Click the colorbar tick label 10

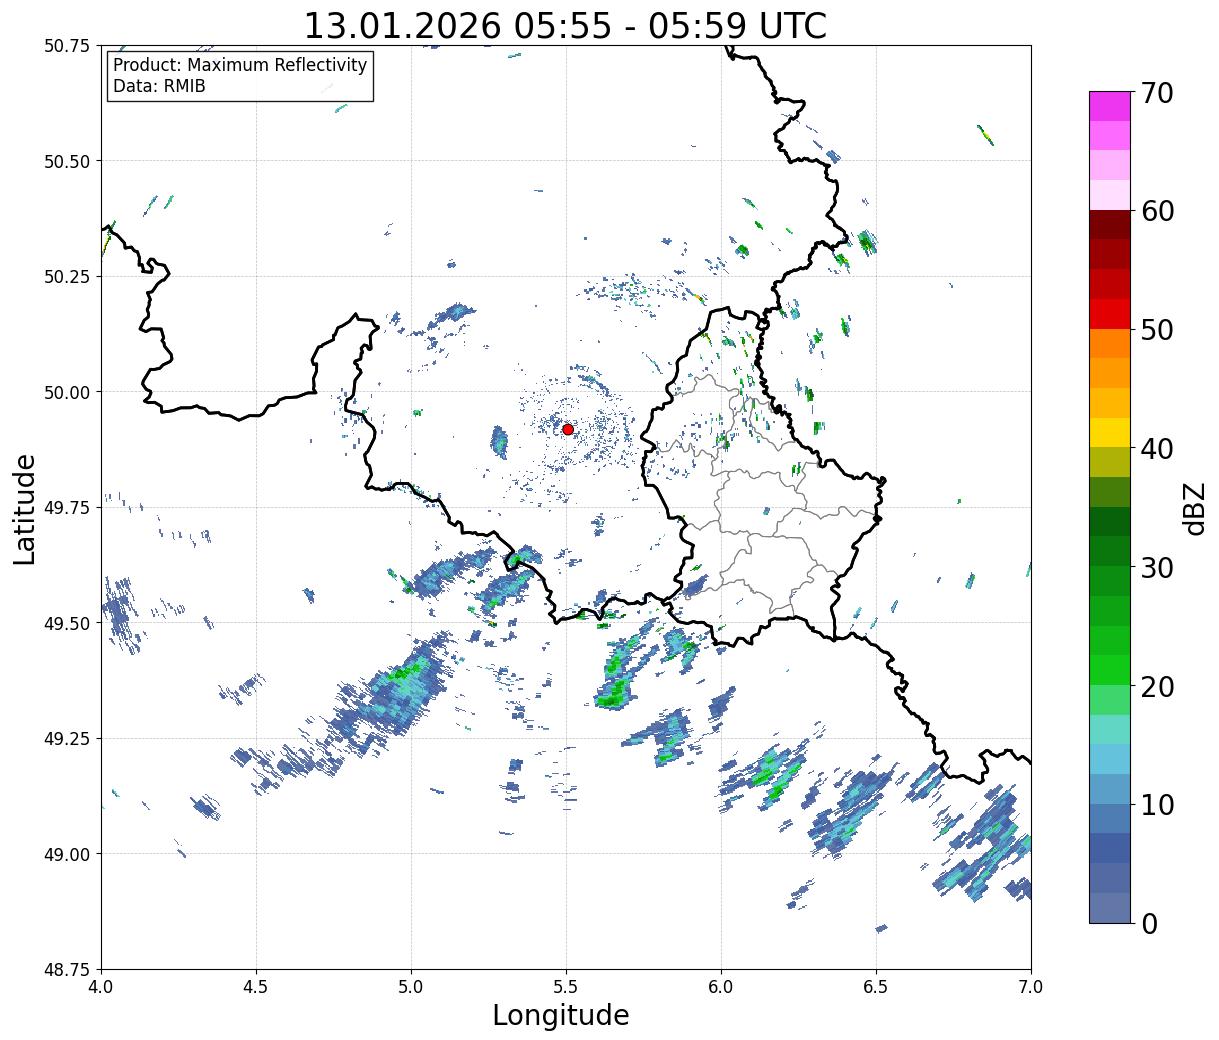click(x=1156, y=804)
